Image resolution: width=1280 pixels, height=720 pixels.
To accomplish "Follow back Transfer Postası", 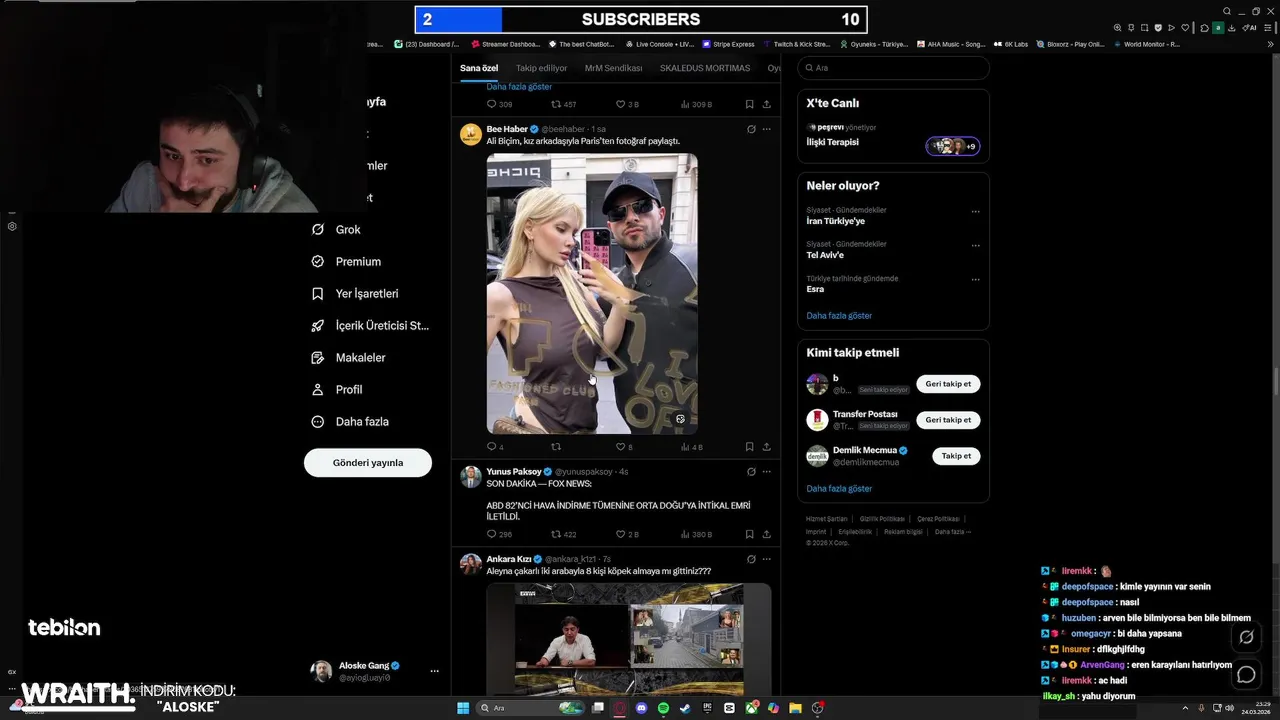I will [x=948, y=420].
